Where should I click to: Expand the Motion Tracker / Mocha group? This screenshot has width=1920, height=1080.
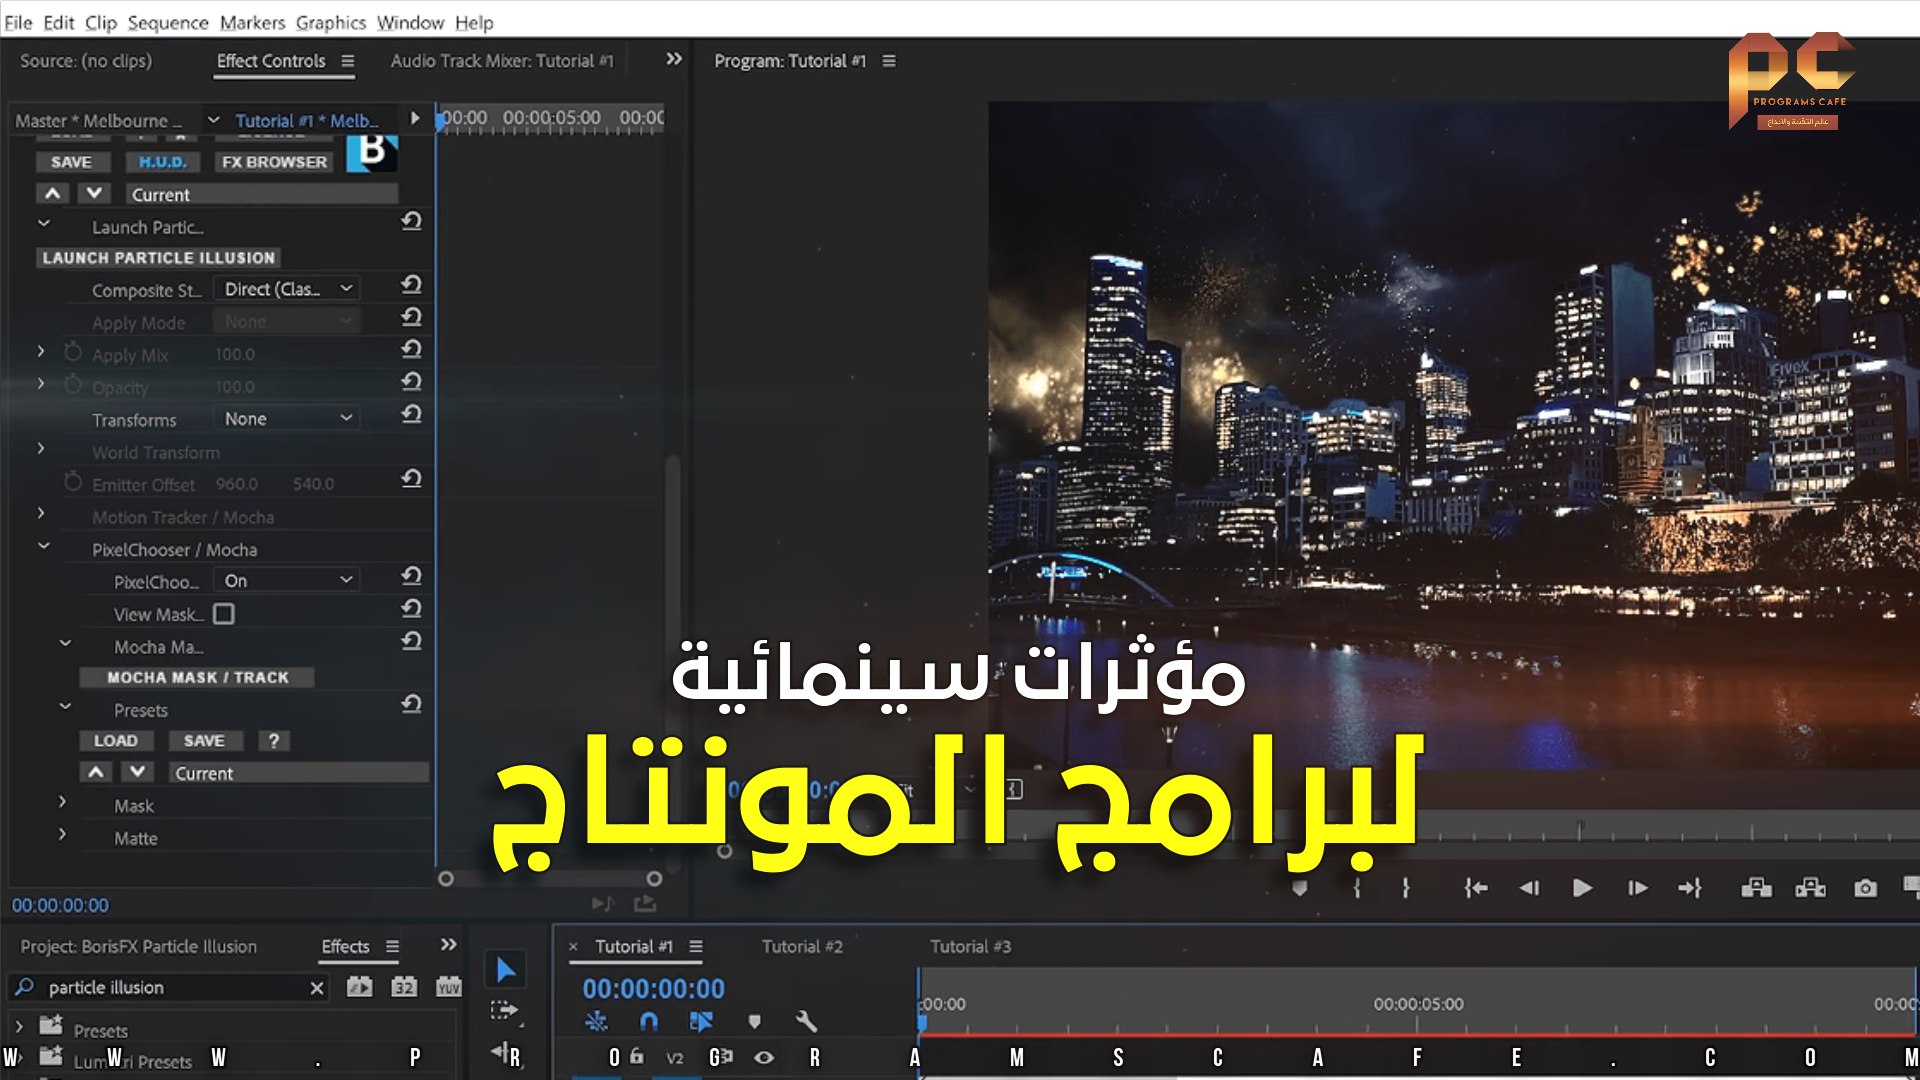point(41,513)
